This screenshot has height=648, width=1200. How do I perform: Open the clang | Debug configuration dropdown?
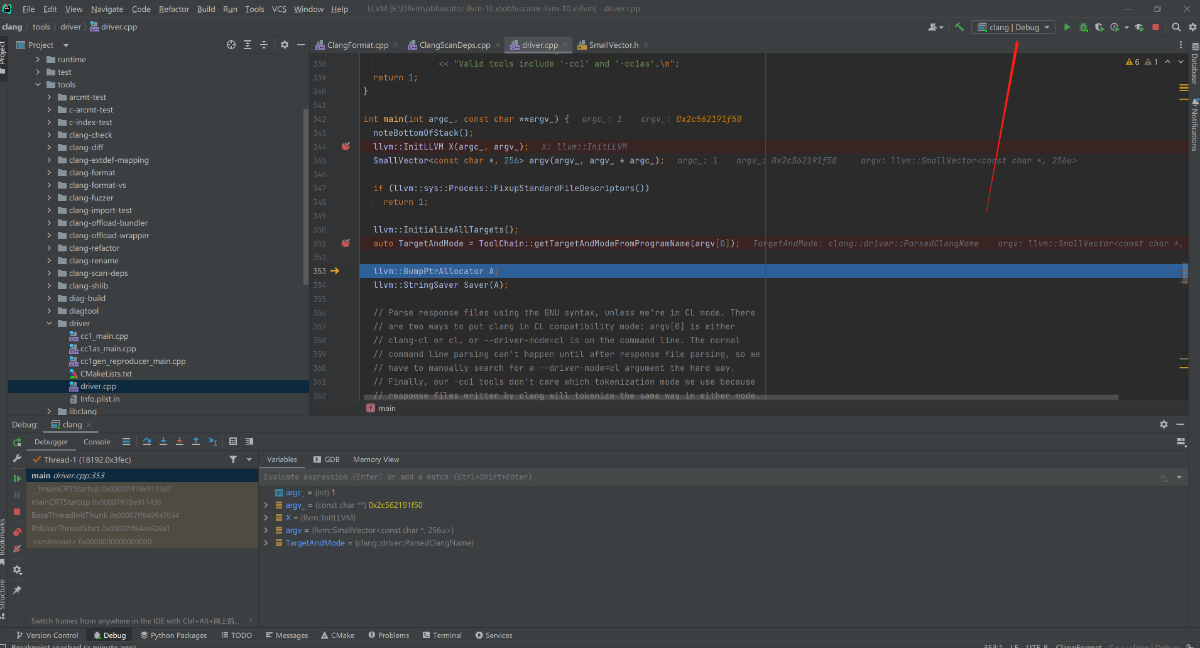1014,27
